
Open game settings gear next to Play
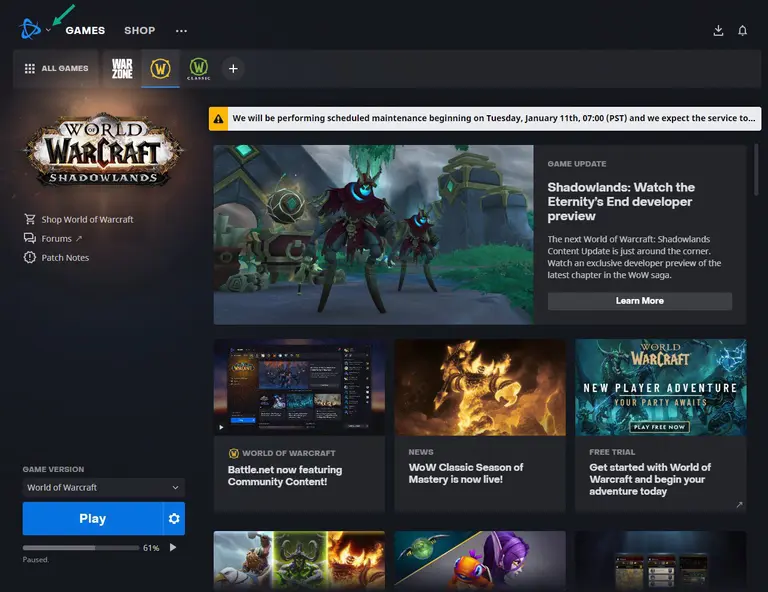[174, 518]
